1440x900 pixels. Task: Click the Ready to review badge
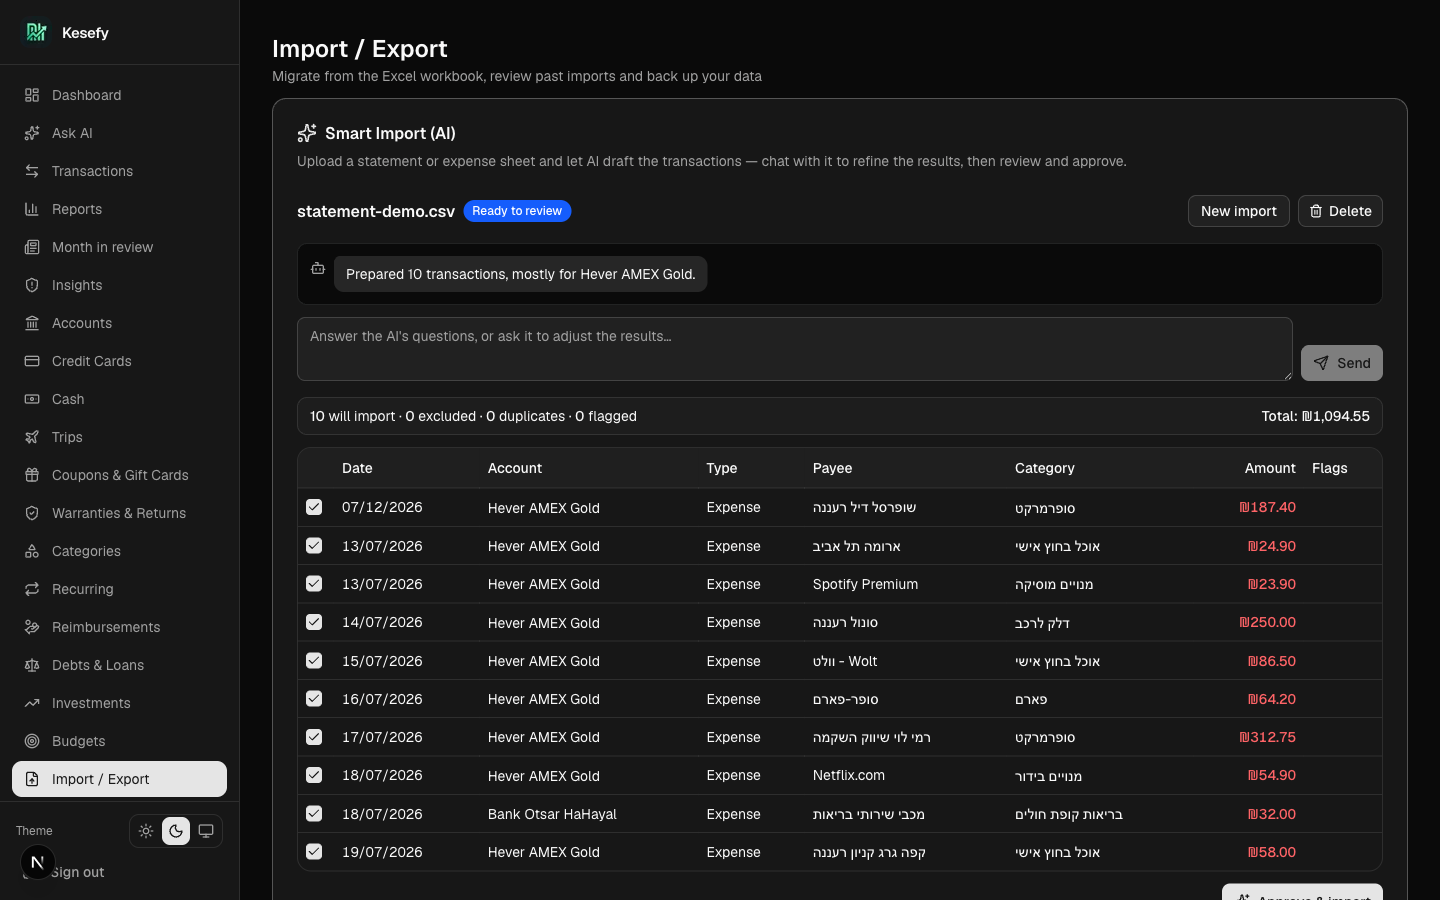[517, 211]
